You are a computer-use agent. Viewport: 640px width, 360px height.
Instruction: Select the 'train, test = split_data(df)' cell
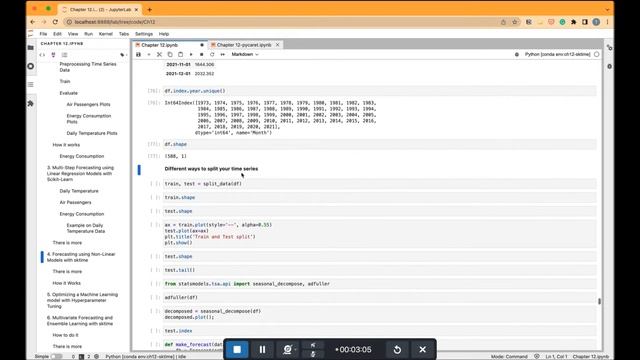click(380, 184)
